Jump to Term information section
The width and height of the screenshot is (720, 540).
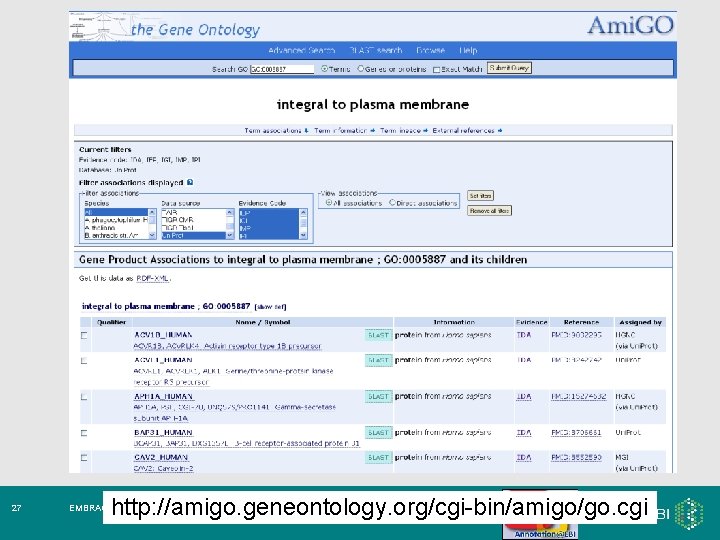click(x=344, y=131)
